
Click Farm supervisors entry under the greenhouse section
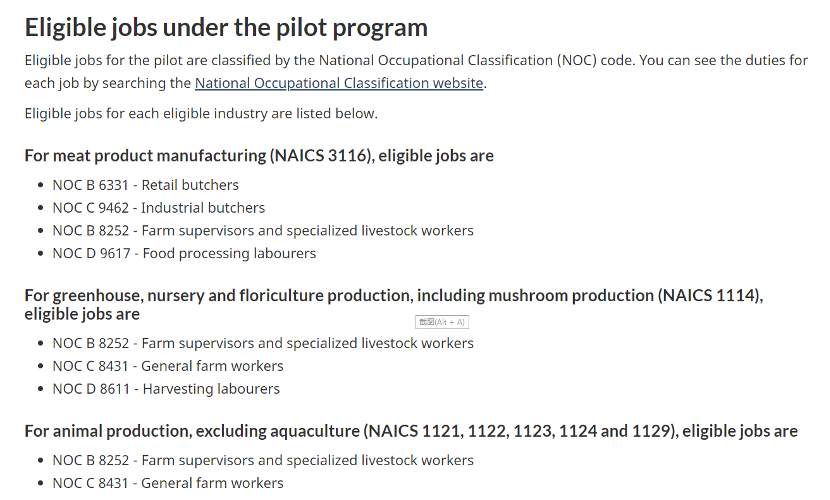pos(263,343)
